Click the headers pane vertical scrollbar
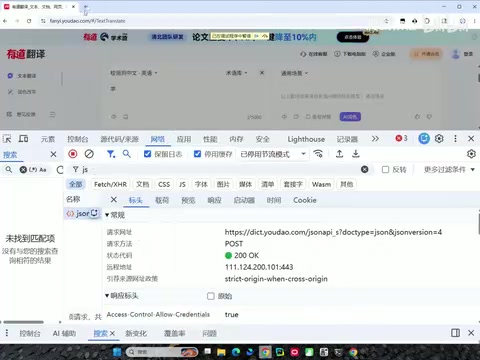This screenshot has height=360, width=480. (478, 223)
